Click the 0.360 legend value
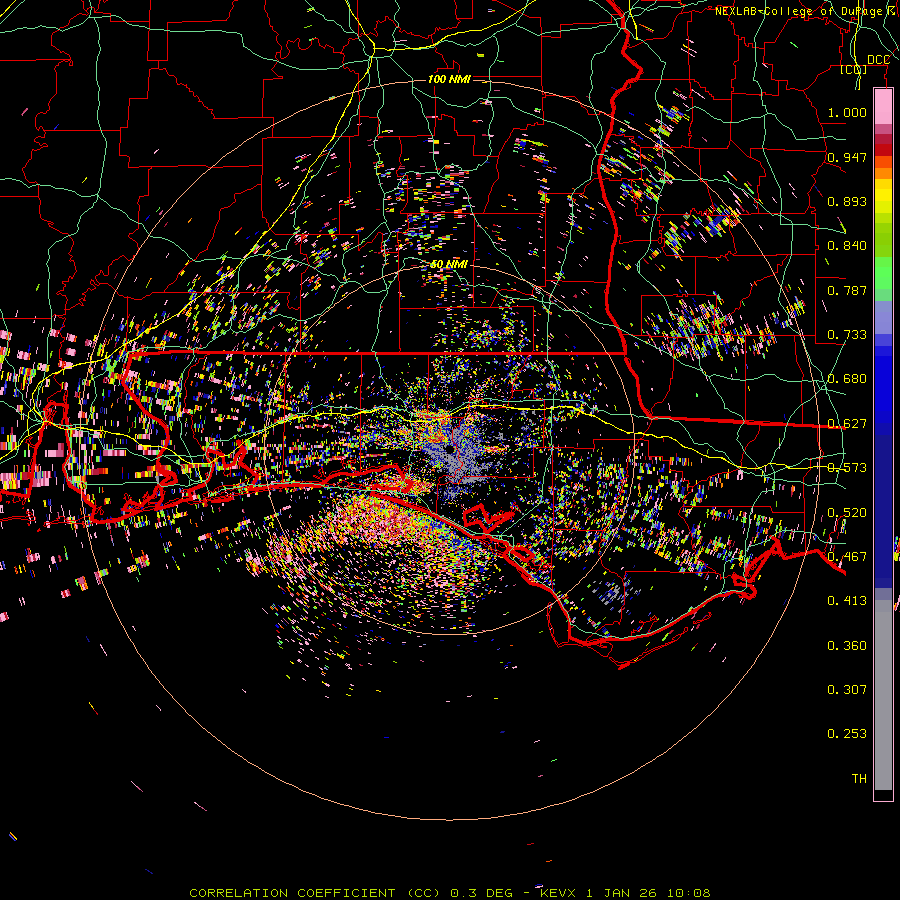 pyautogui.click(x=847, y=646)
